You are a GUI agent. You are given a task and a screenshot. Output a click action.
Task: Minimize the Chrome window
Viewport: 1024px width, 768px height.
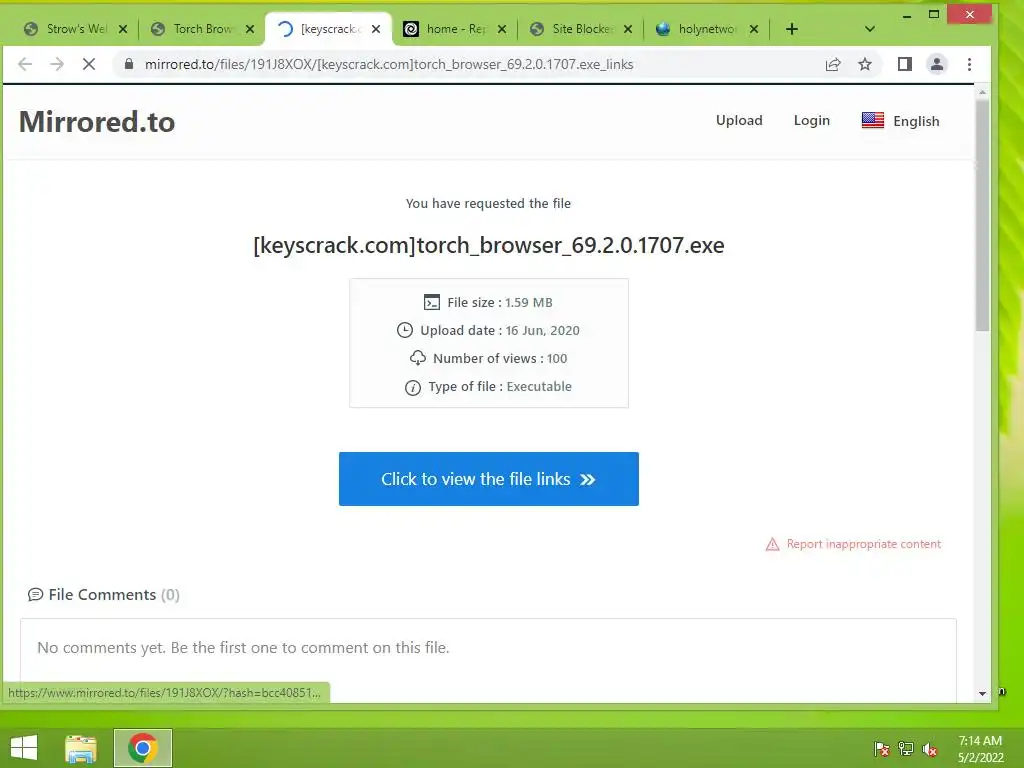click(x=906, y=15)
